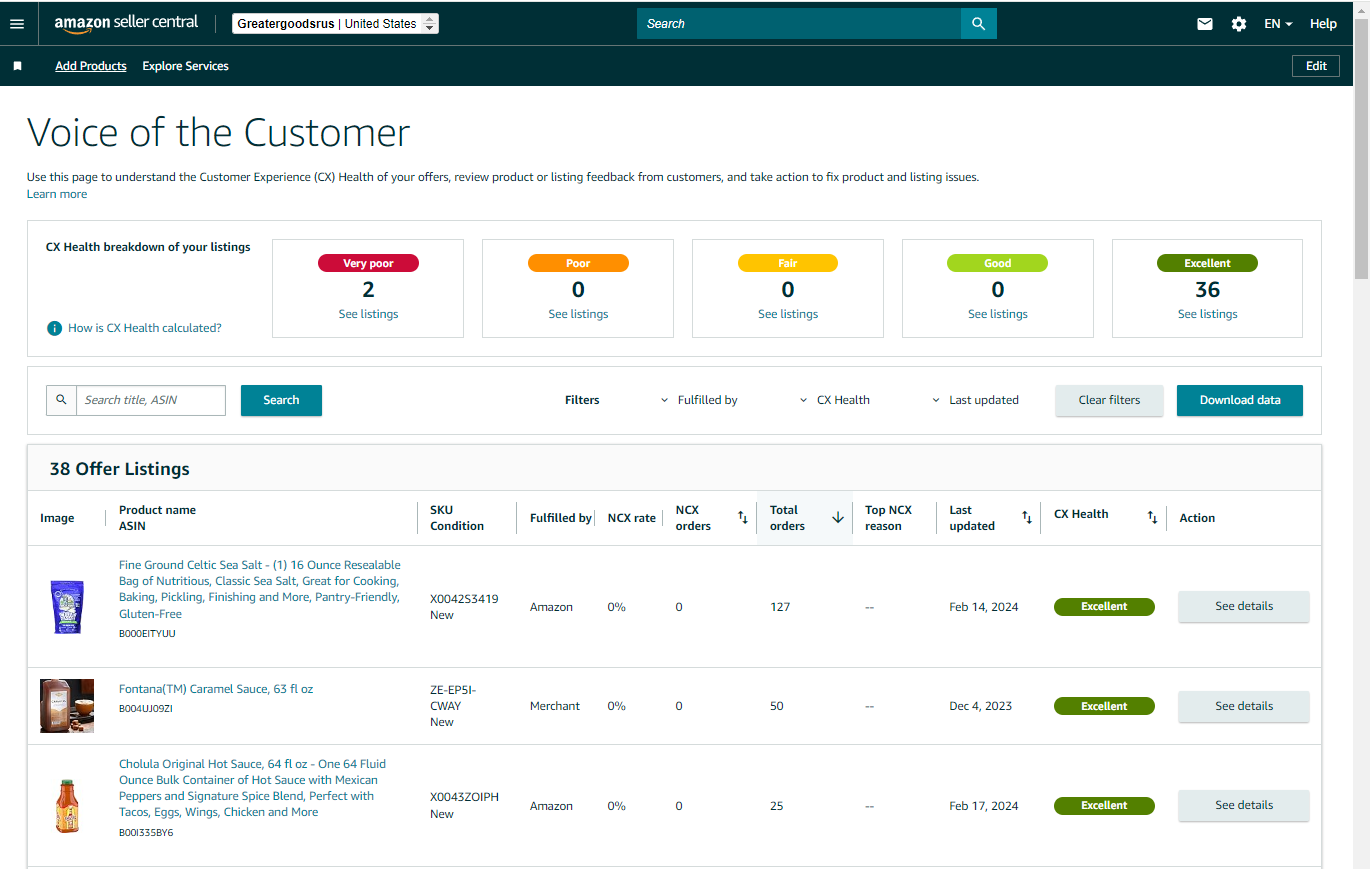The height and width of the screenshot is (869, 1370).
Task: Click the Fontana Caramel Sauce product thumbnail
Action: (67, 706)
